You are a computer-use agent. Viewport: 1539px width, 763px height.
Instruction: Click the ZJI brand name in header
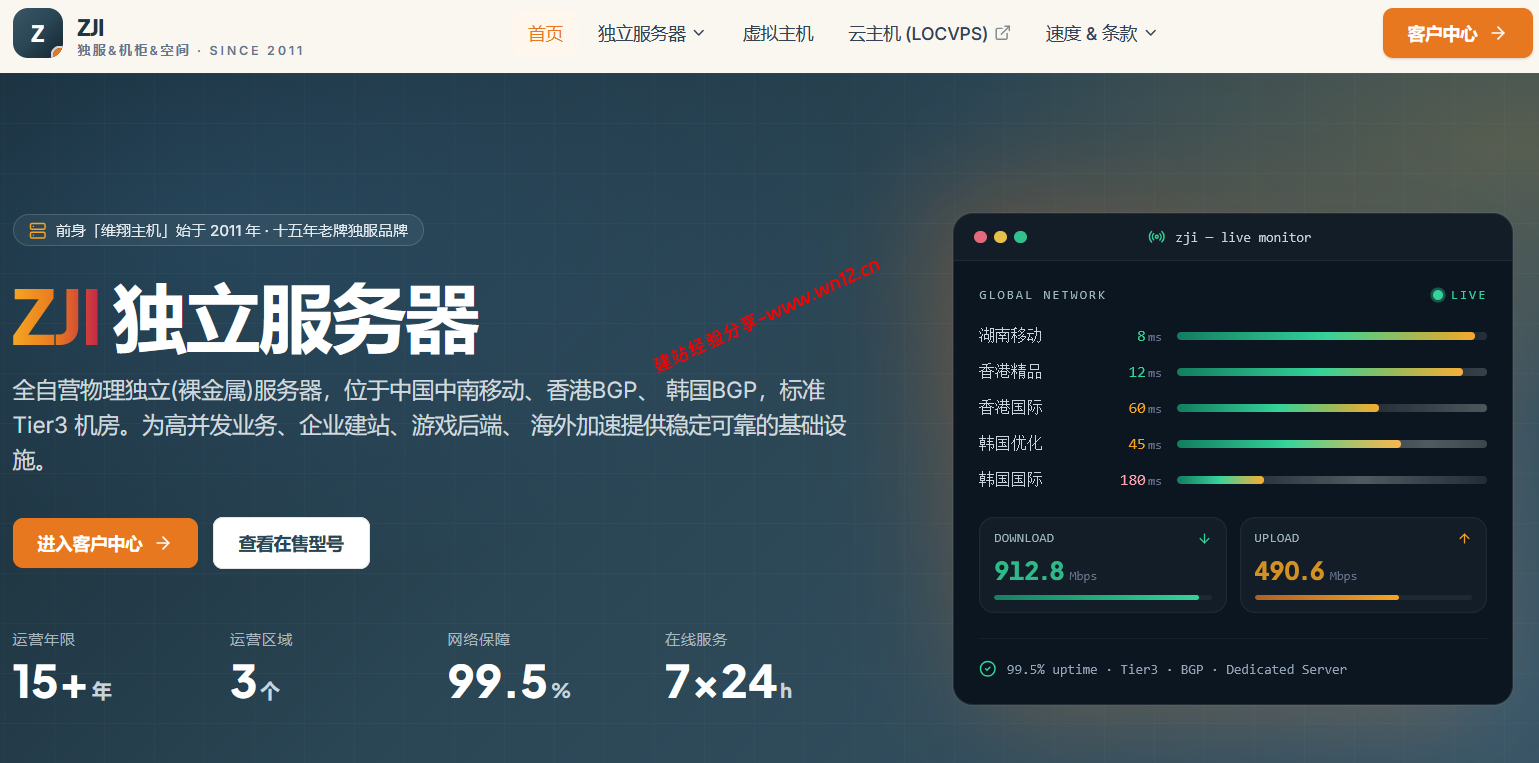tap(91, 27)
